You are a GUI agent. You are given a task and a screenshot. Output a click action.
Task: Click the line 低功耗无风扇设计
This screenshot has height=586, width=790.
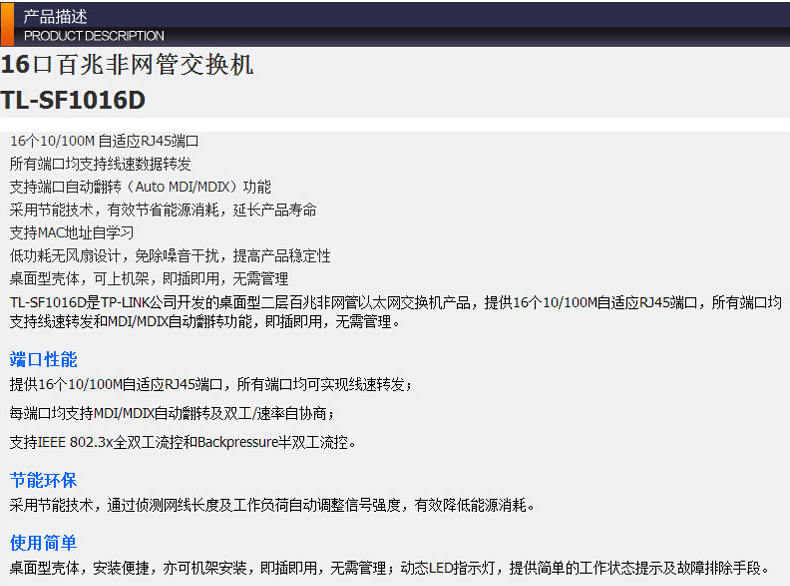170,256
